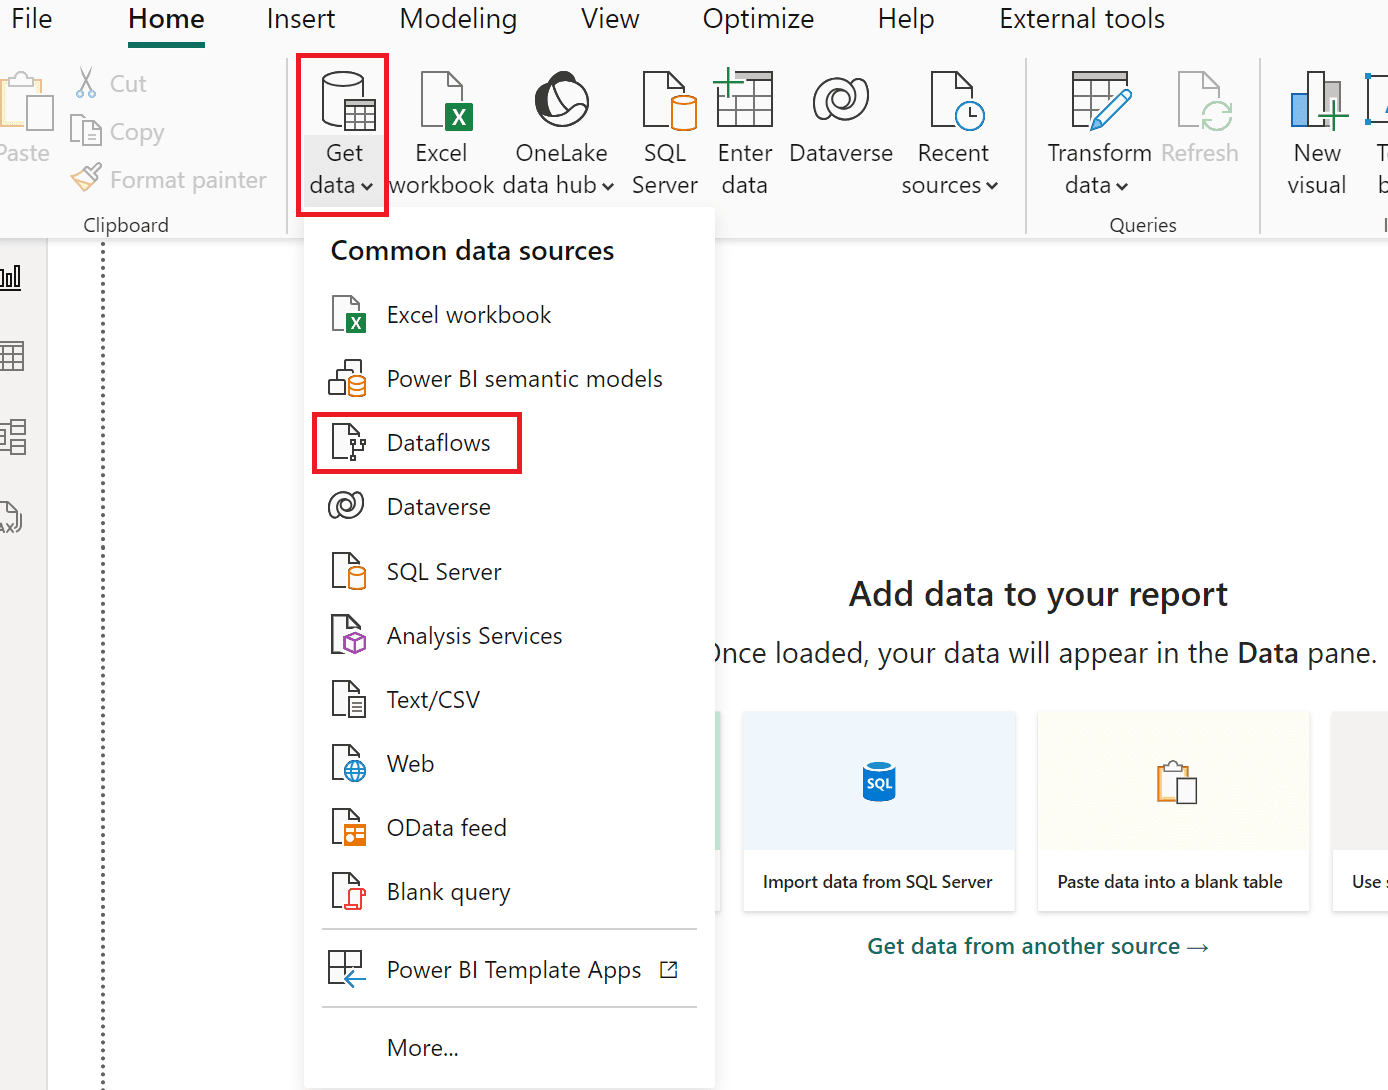Click the Blank query icon

pyautogui.click(x=349, y=891)
